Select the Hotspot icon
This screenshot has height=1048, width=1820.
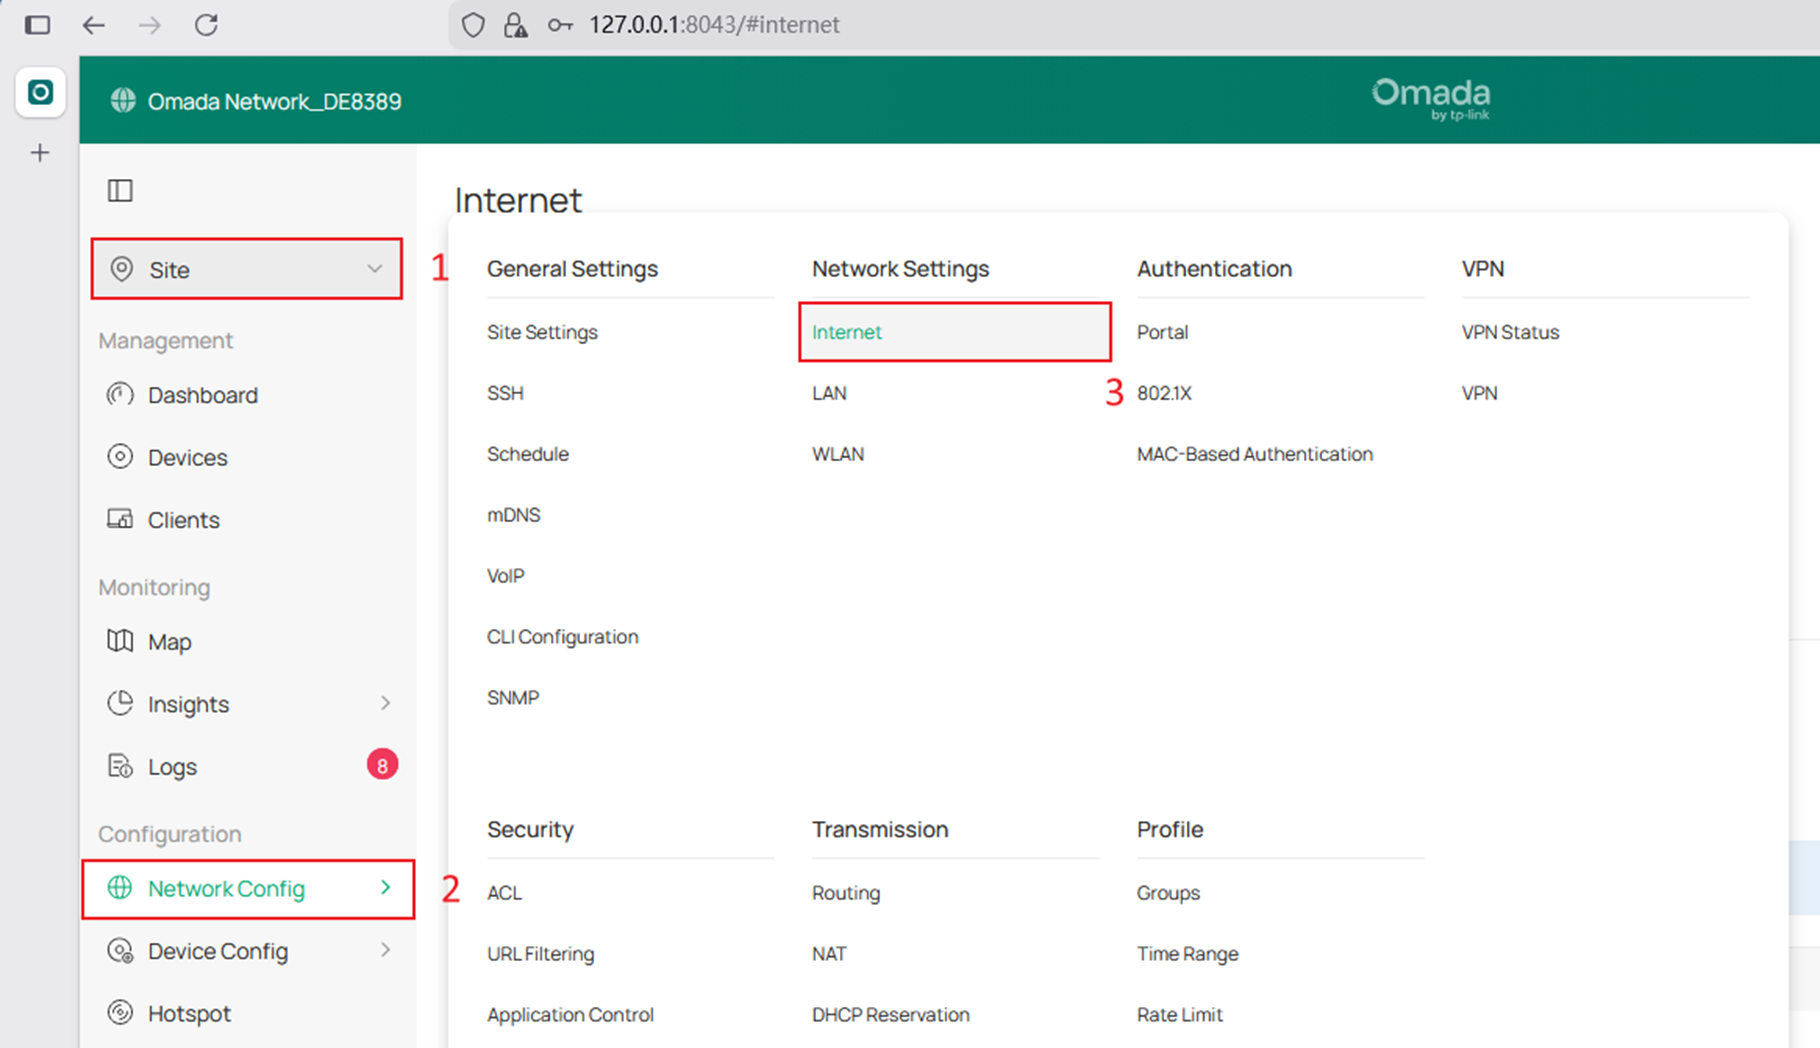click(120, 1012)
